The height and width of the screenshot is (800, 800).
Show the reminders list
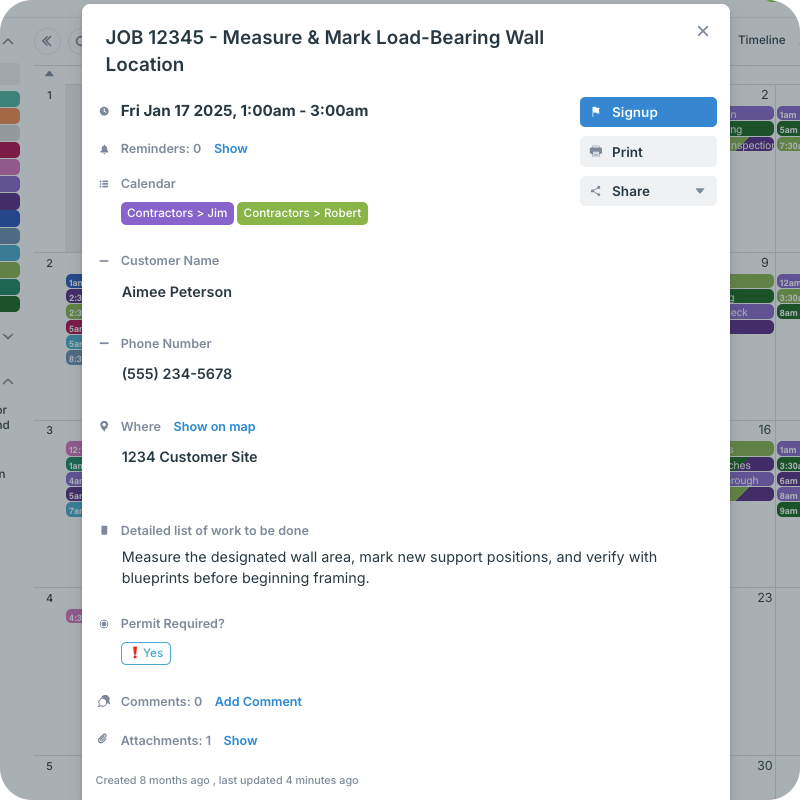pyautogui.click(x=230, y=149)
